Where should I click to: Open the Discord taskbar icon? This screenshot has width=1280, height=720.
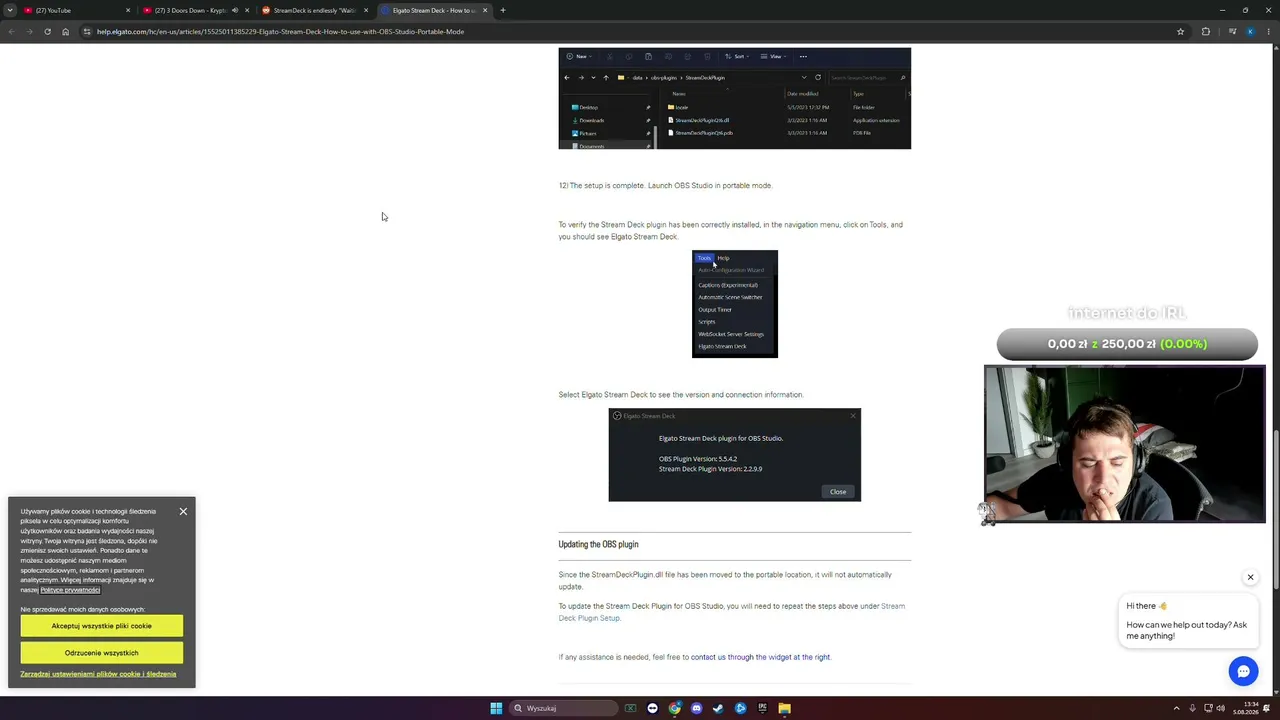pos(697,708)
